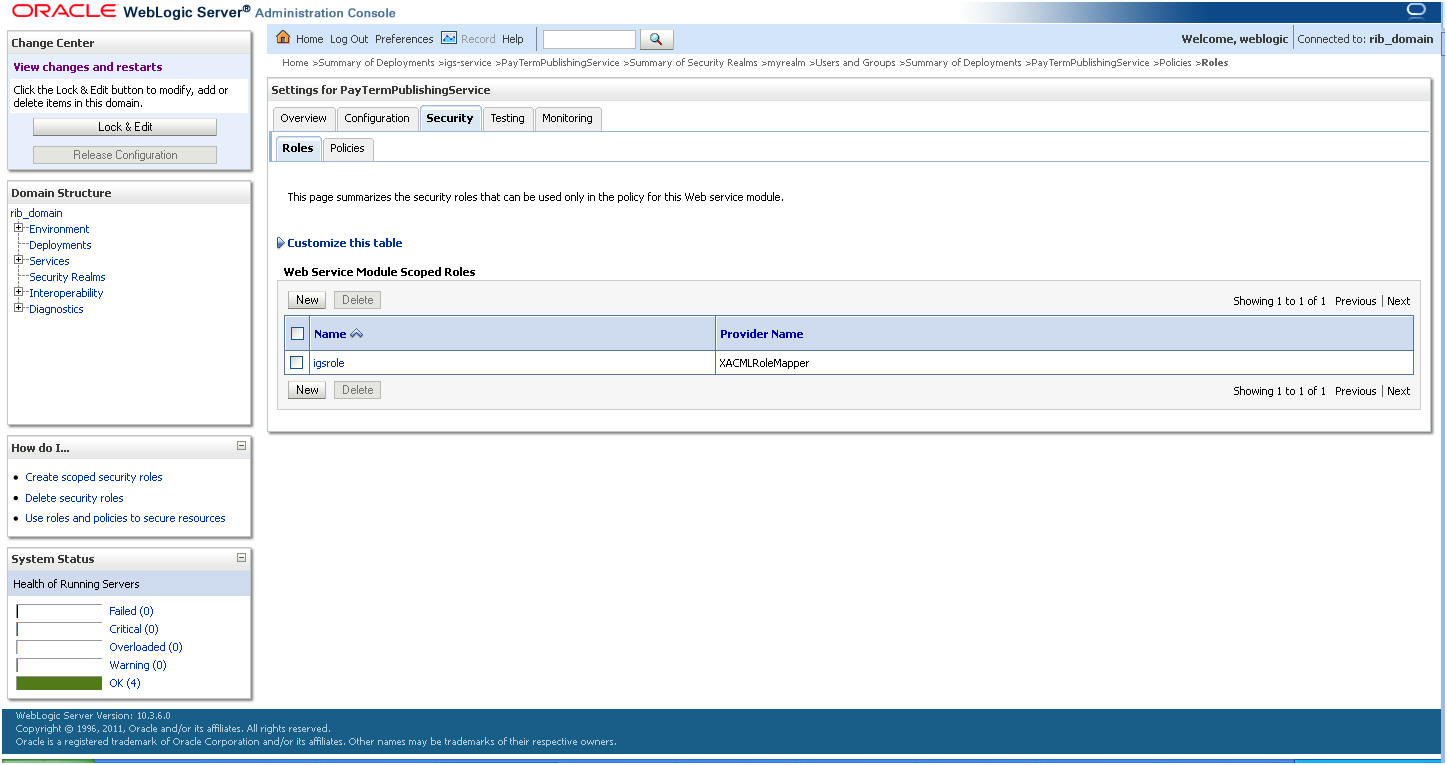Tick the select-all checkbox in the table header
The width and height of the screenshot is (1447, 765).
297,334
